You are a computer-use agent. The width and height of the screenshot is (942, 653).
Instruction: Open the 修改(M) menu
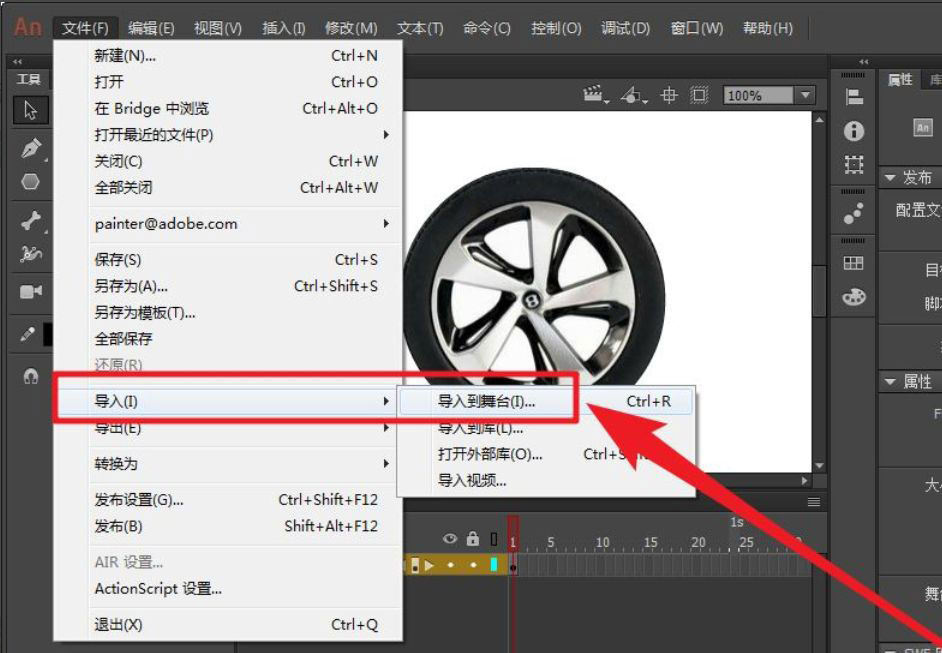click(351, 28)
